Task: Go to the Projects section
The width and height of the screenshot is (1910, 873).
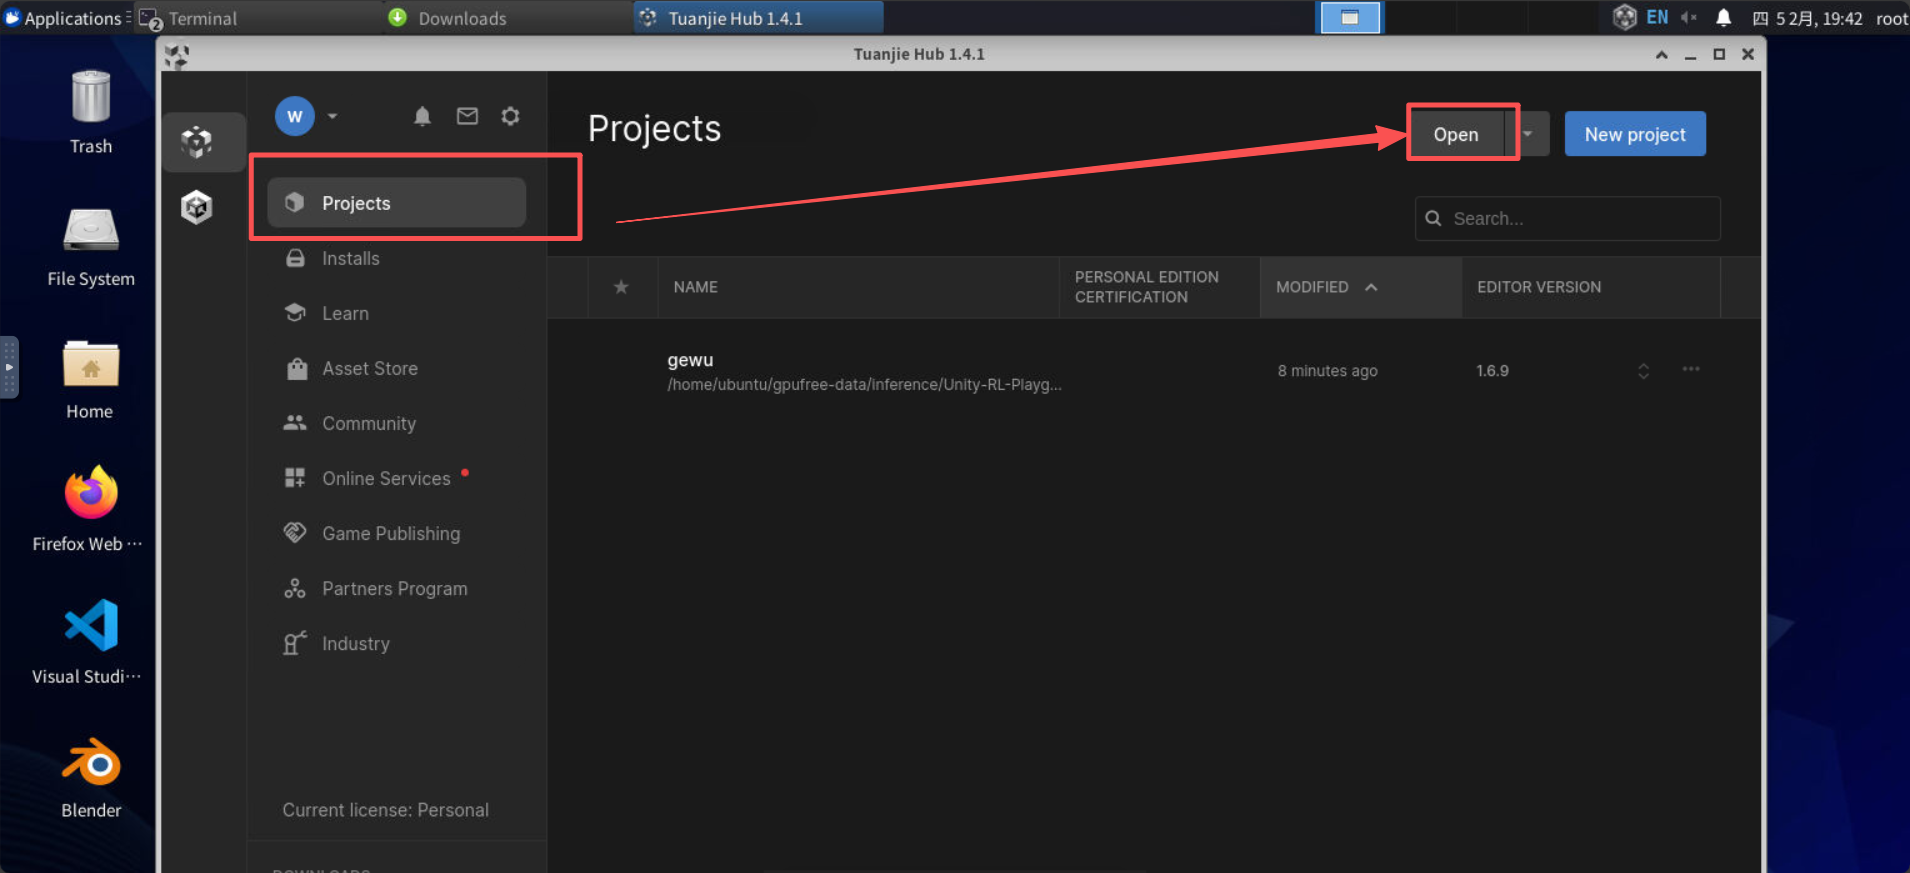Action: [397, 203]
